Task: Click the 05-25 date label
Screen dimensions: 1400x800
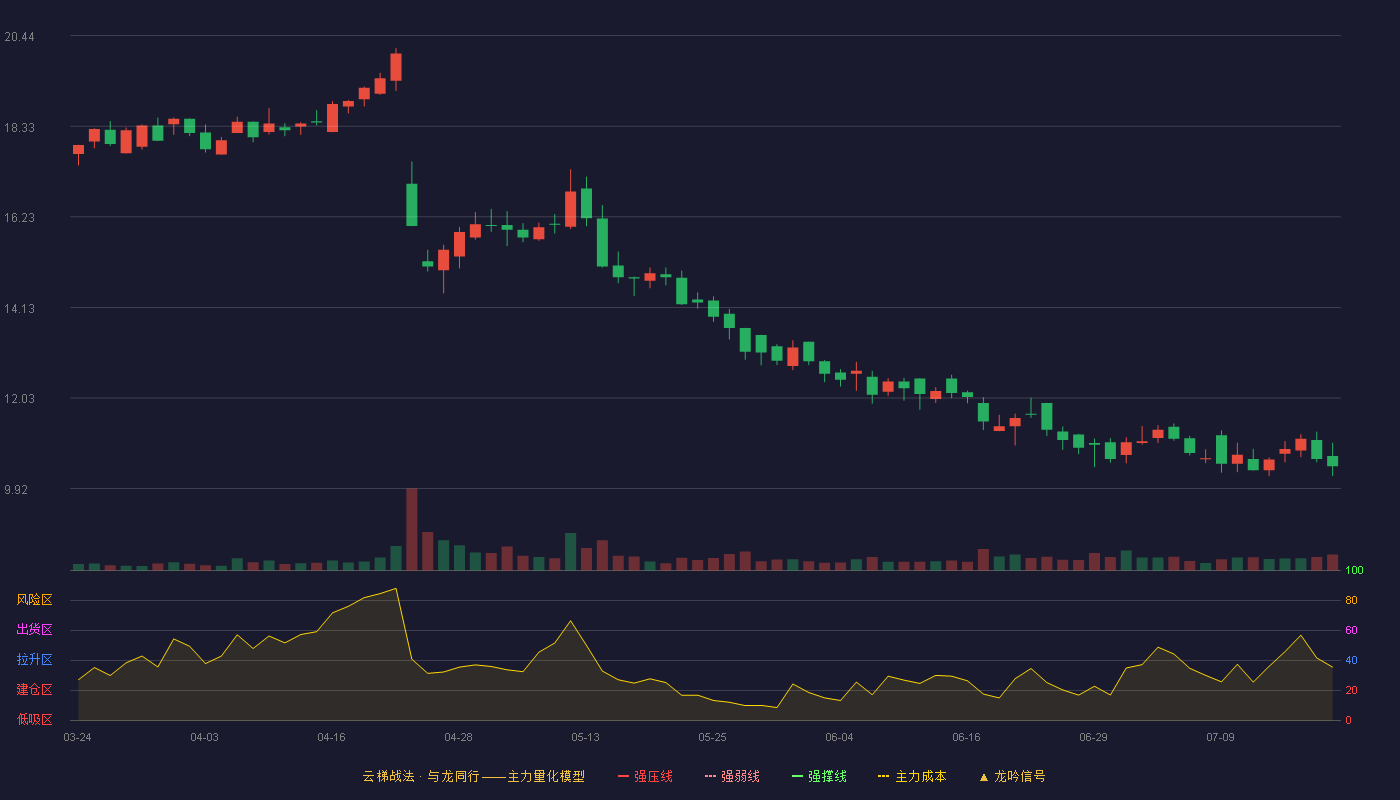Action: 712,737
